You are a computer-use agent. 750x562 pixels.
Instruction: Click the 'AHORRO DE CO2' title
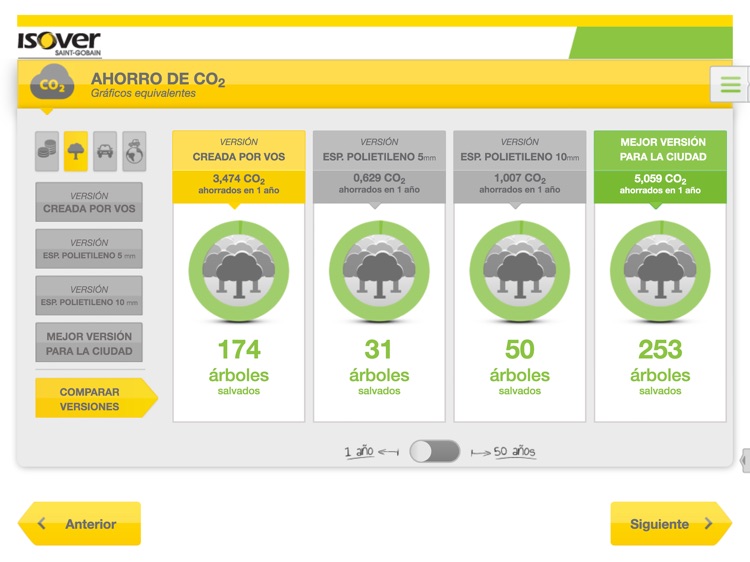158,79
